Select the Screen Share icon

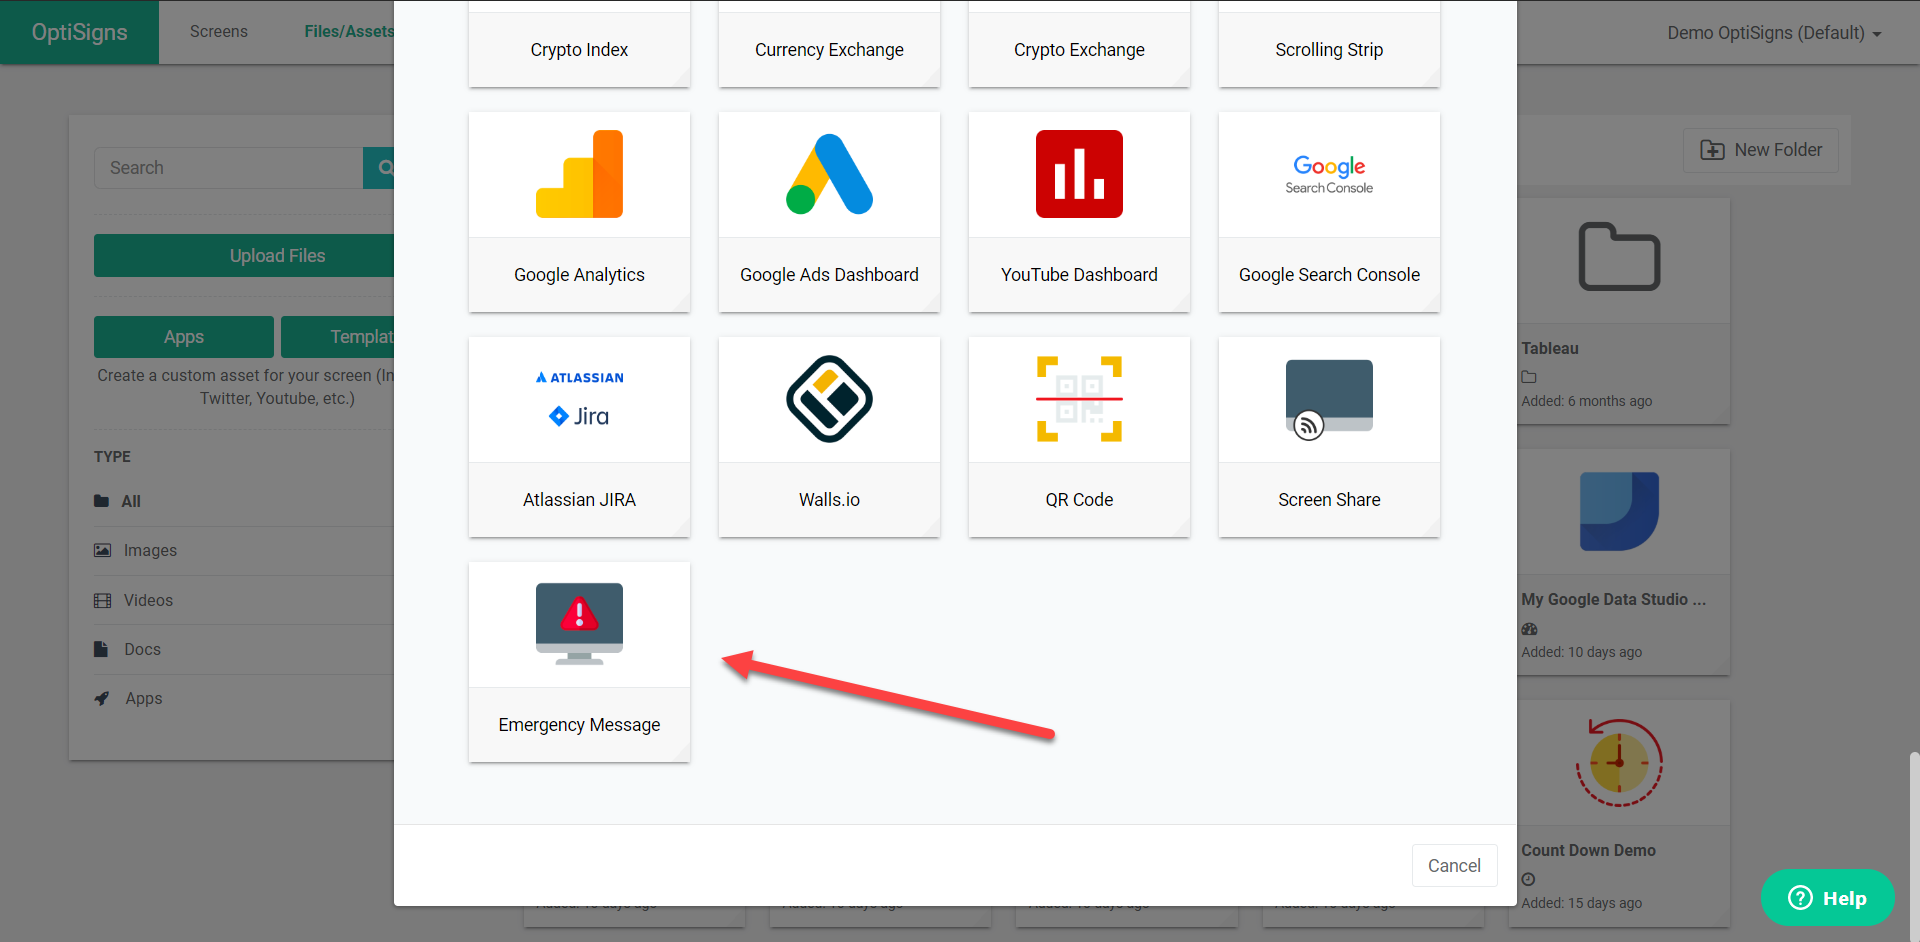click(x=1329, y=399)
